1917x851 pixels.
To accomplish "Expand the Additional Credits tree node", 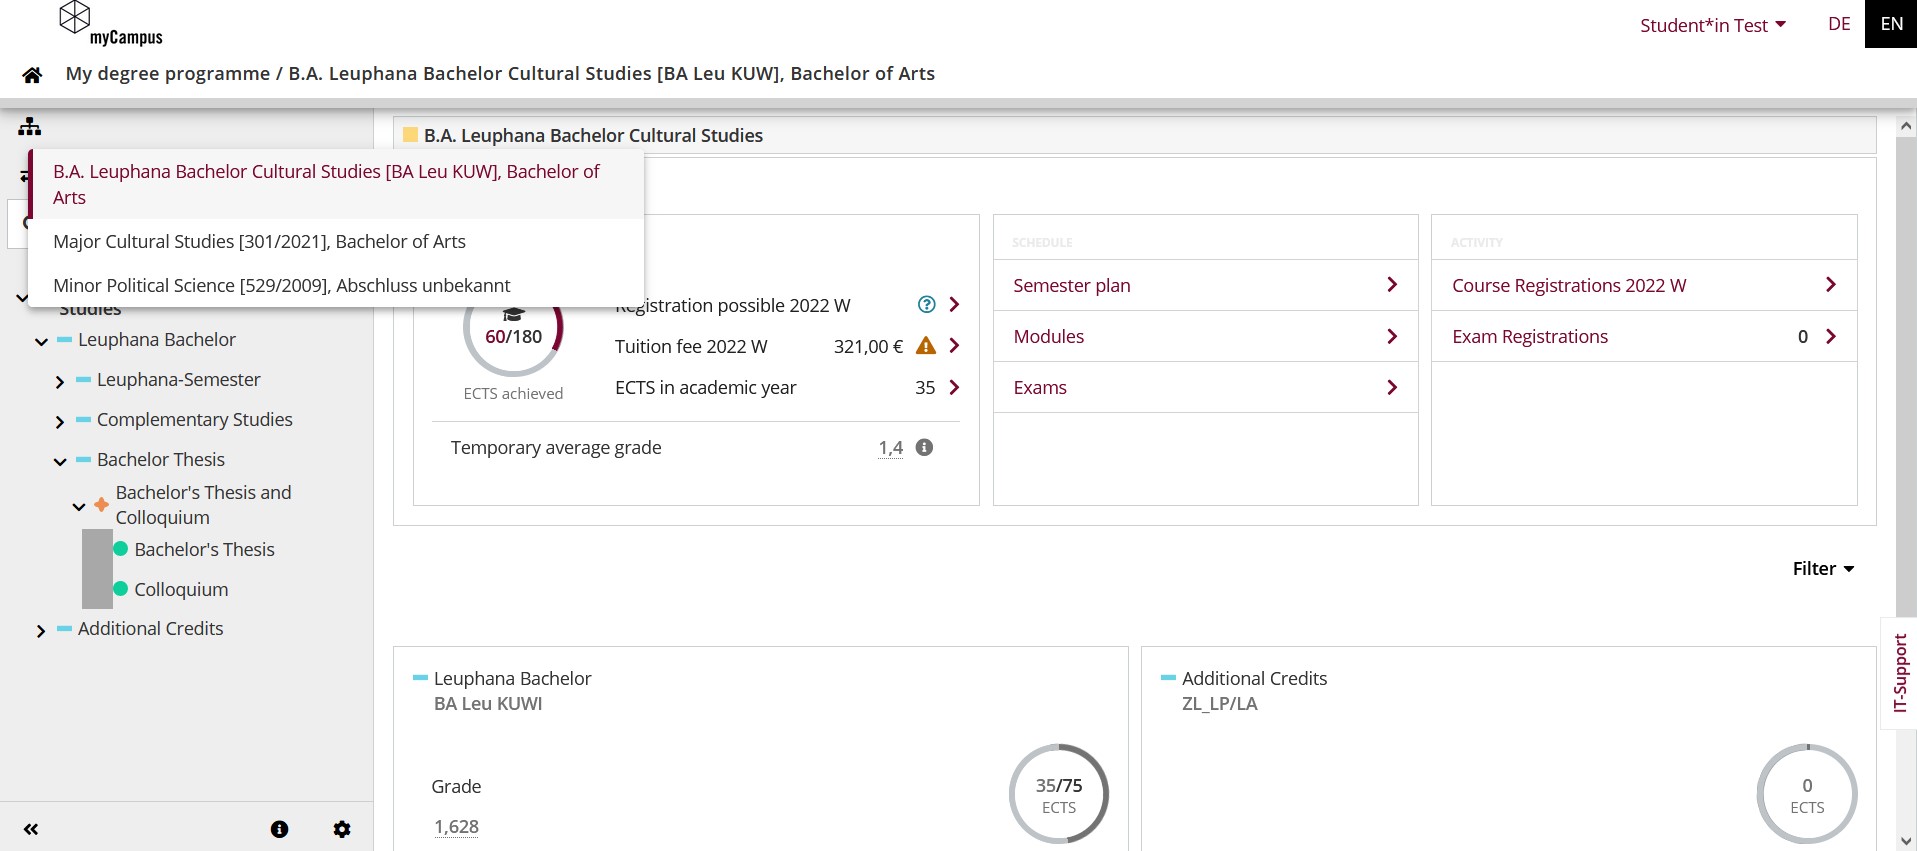I will click(41, 631).
